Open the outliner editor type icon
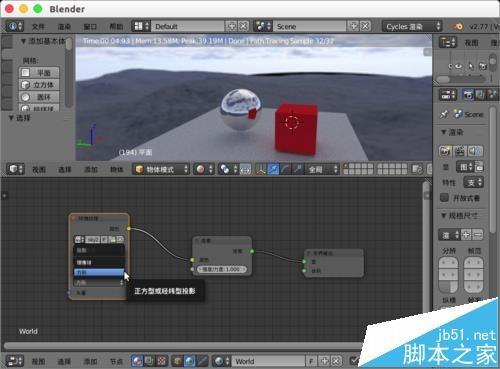This screenshot has height=369, width=500. click(447, 43)
